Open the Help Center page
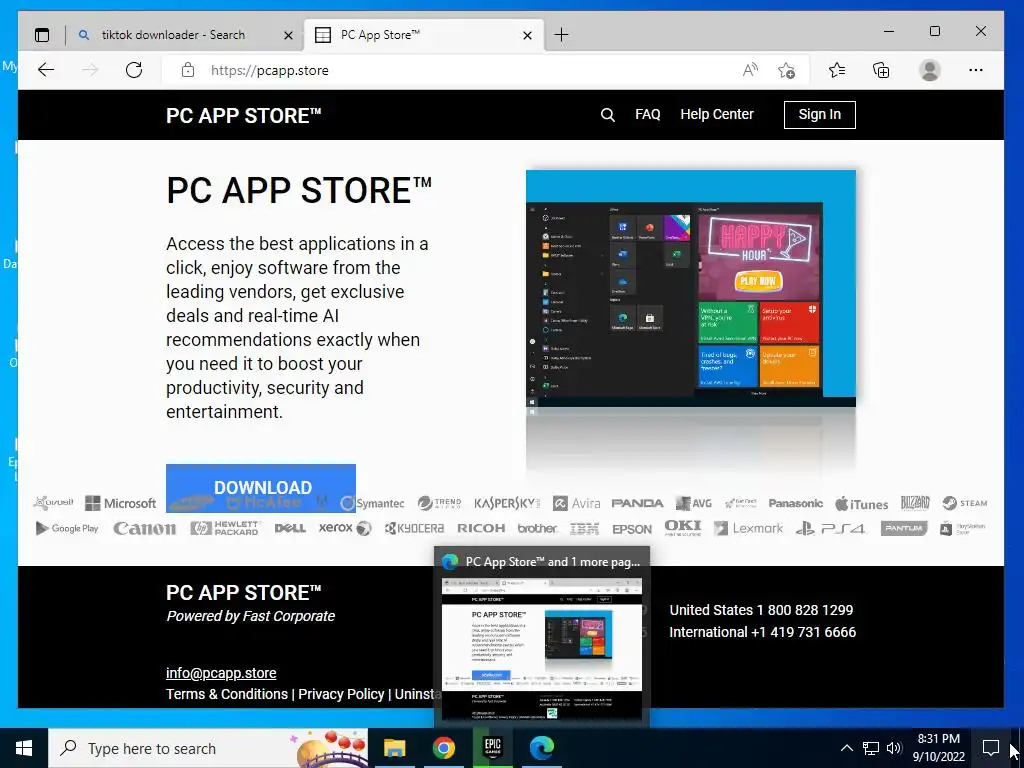 (x=717, y=114)
